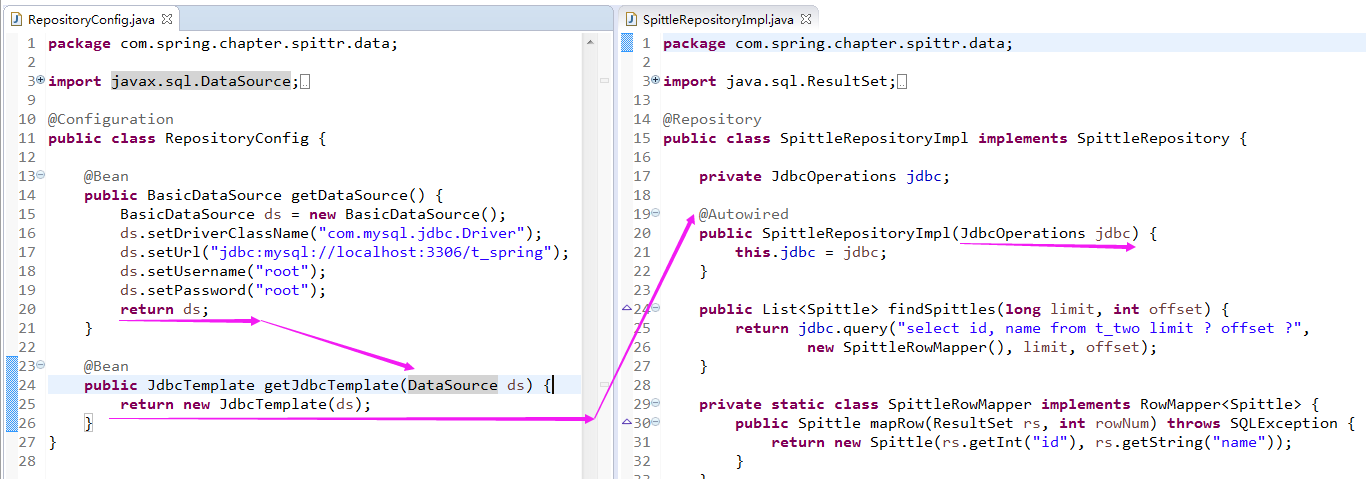Click collapsed imports box after java.sql.ResultSet
1366x479 pixels.
(x=902, y=82)
